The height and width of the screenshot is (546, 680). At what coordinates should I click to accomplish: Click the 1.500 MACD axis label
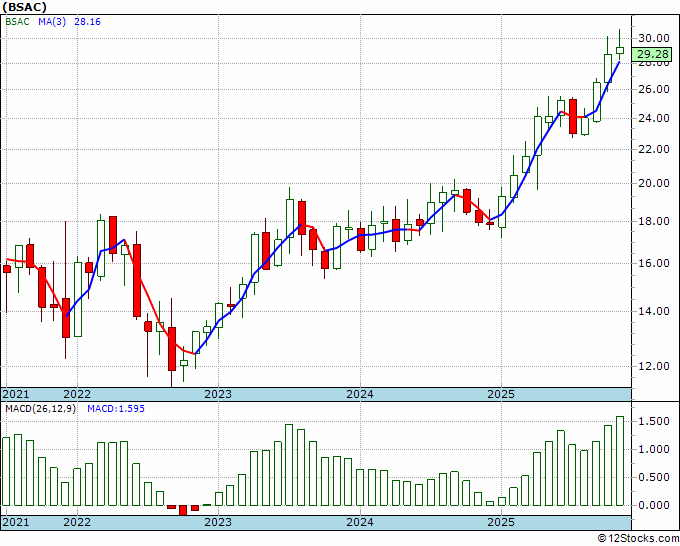[654, 422]
